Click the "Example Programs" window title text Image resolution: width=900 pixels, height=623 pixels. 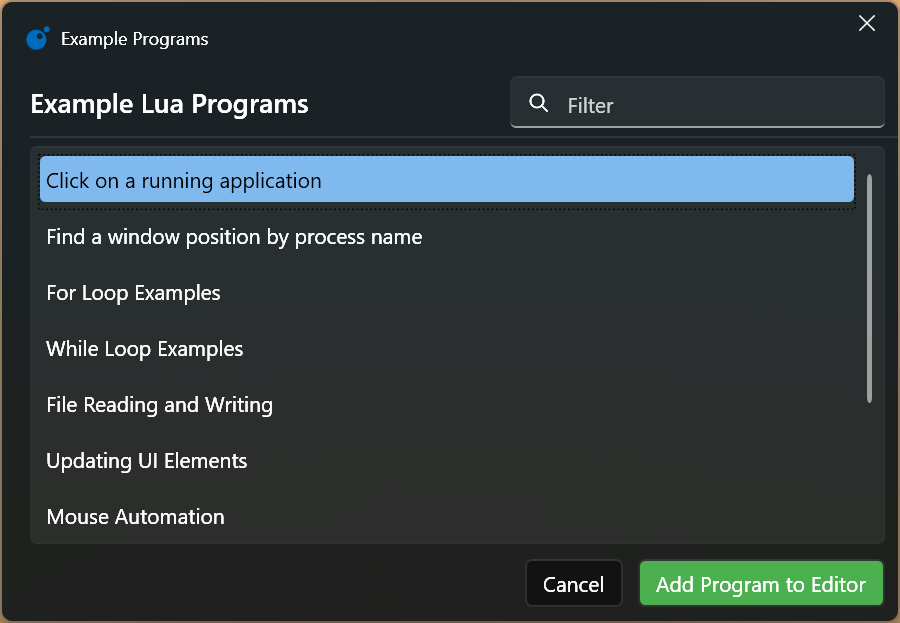coord(135,39)
